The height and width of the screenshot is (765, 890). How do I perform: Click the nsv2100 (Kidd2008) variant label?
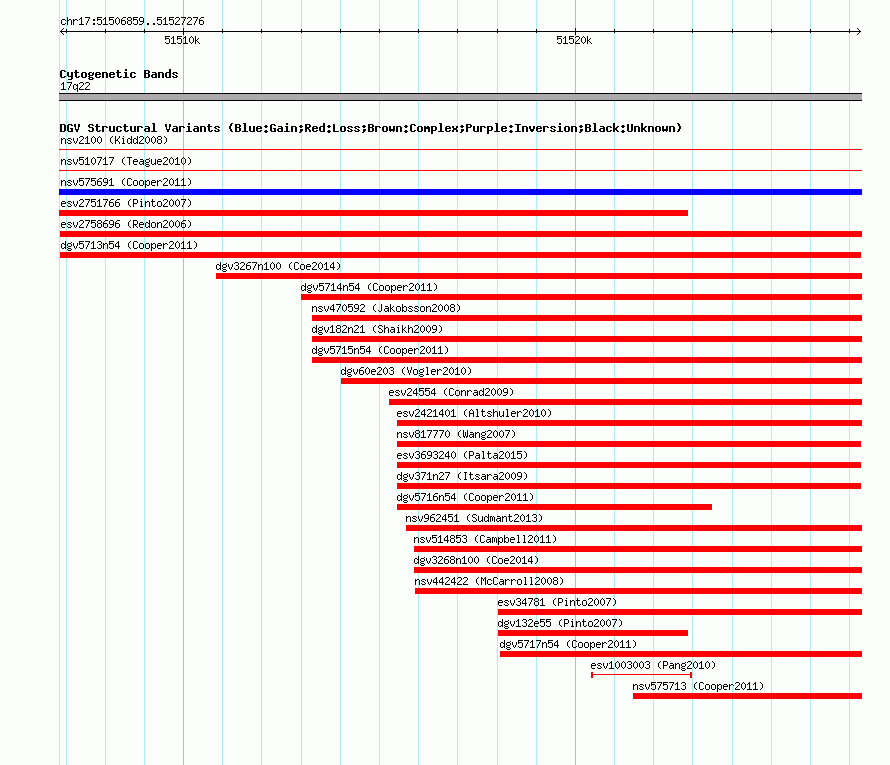114,140
